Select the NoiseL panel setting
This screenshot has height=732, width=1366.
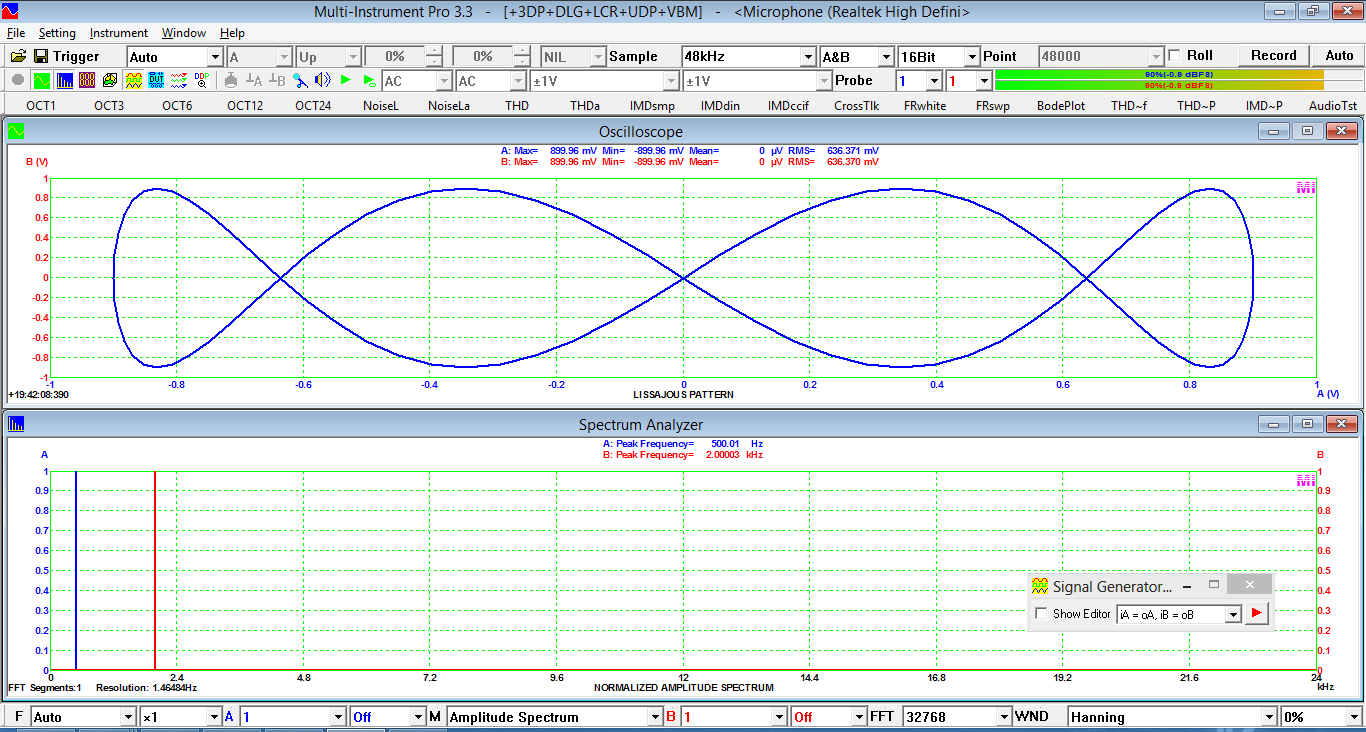pos(380,105)
